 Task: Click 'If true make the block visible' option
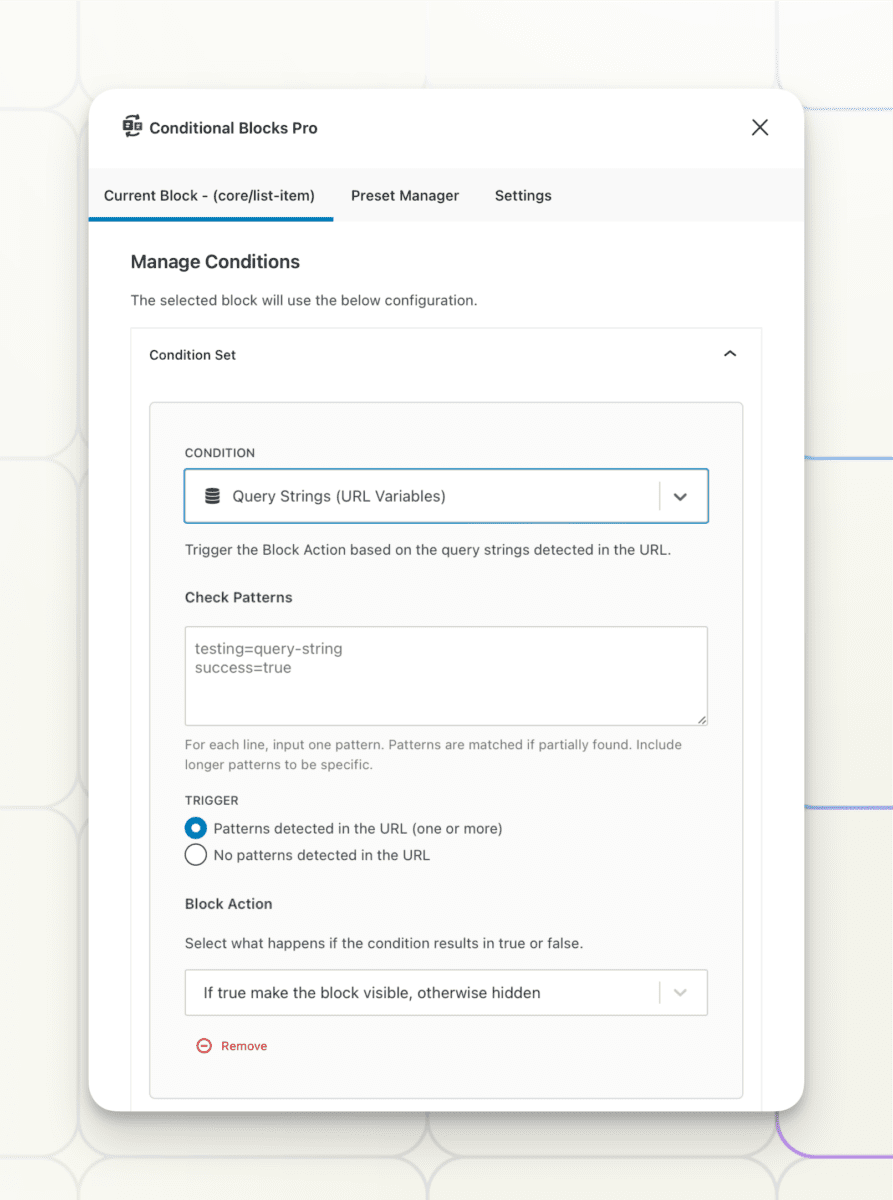[372, 993]
